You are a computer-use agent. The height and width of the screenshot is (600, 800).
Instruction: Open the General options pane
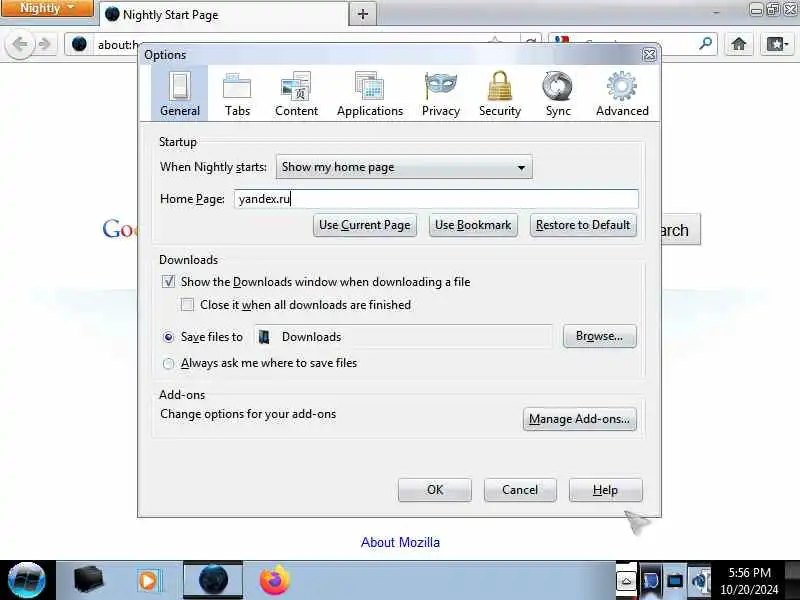pyautogui.click(x=180, y=93)
